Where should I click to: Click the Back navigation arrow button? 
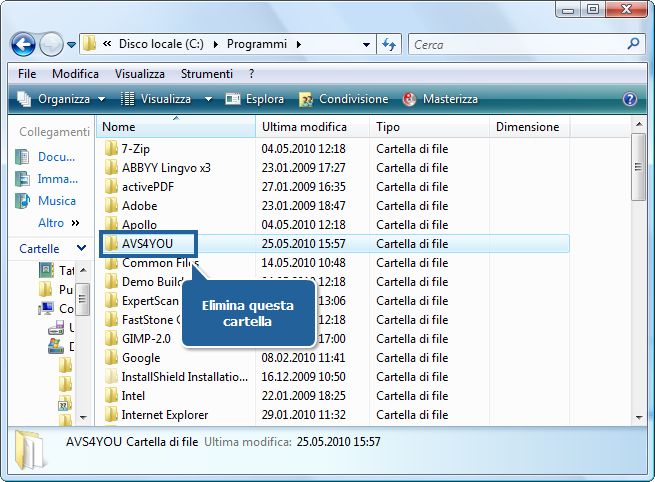pos(23,44)
